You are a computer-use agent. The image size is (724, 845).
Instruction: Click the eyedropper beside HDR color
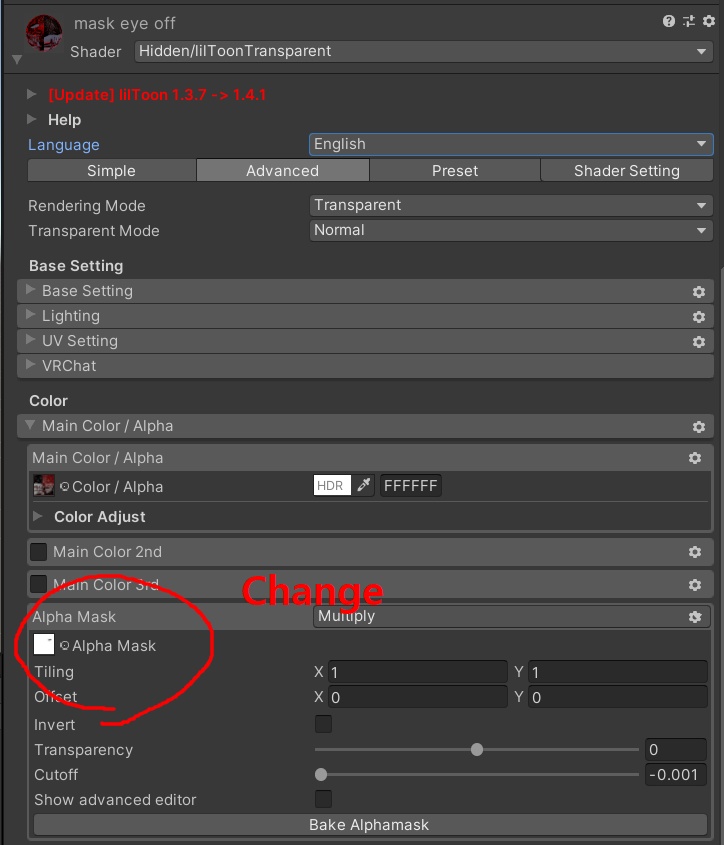pos(364,485)
